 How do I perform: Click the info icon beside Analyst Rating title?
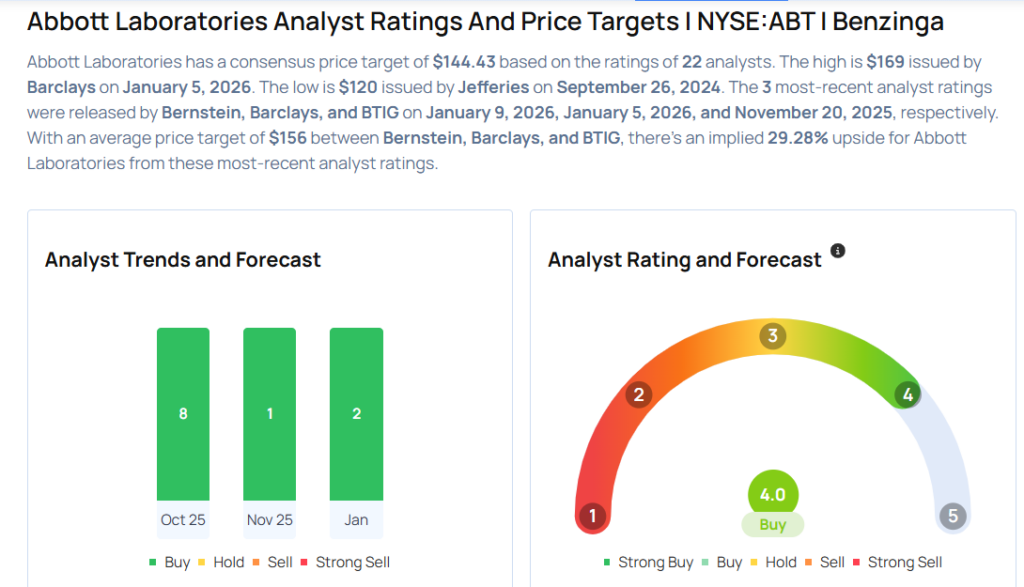pos(838,251)
